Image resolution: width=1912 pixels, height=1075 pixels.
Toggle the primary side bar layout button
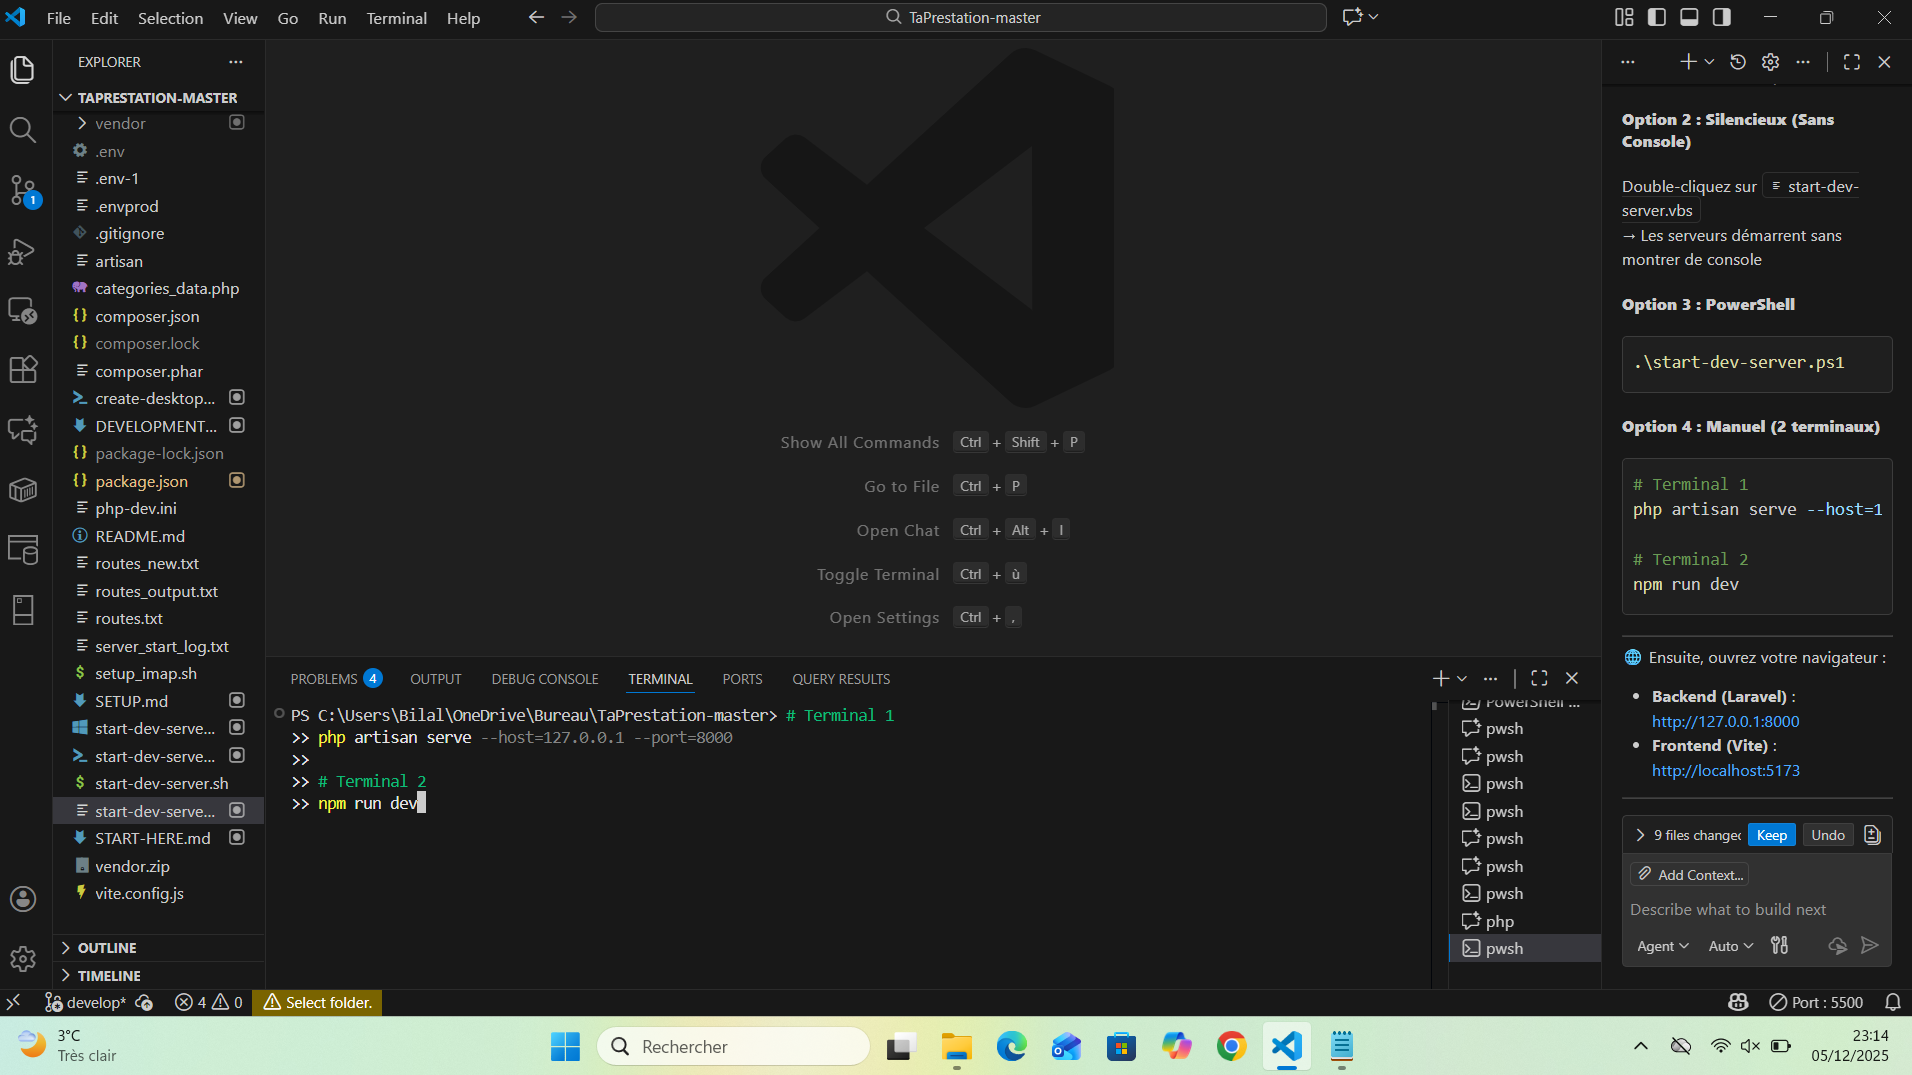(x=1657, y=17)
